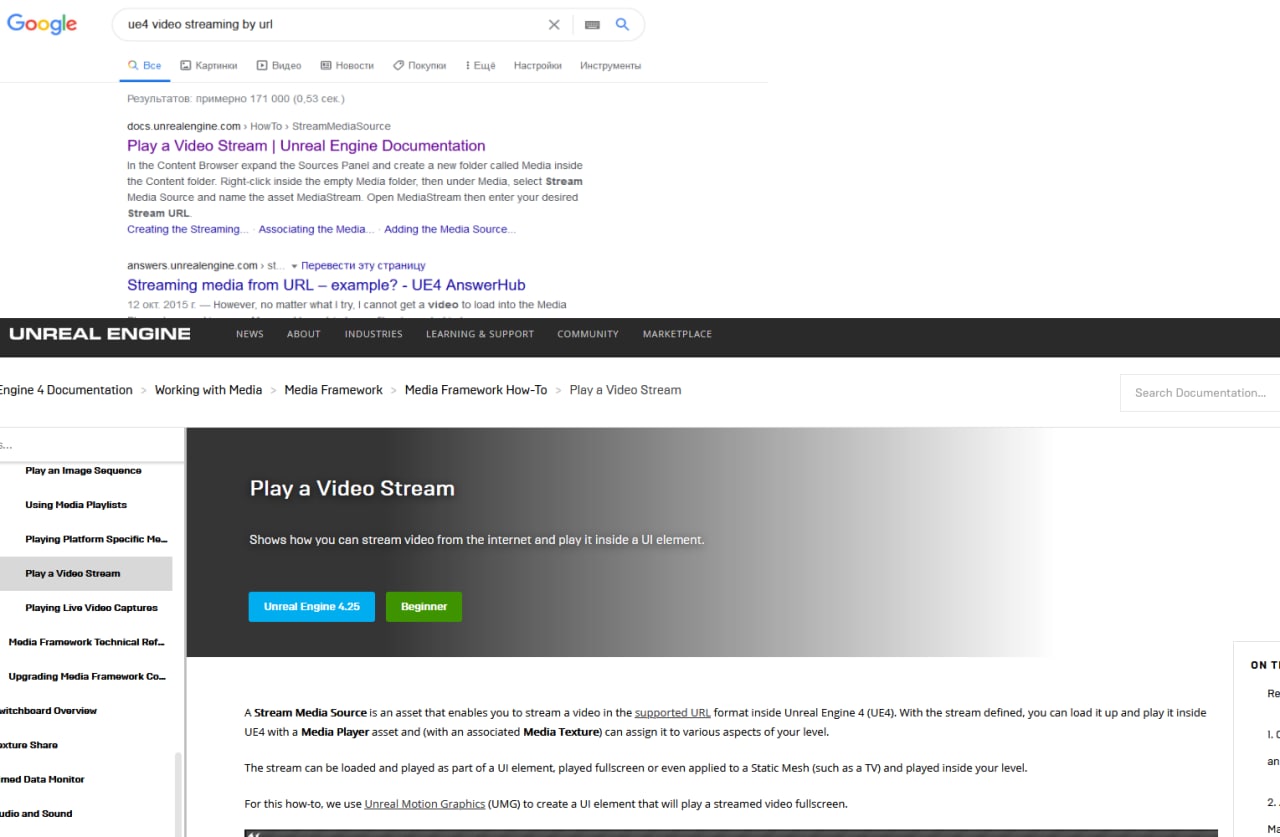Open Playing Live Video Captures sidebar item
This screenshot has width=1280, height=837.
point(92,608)
